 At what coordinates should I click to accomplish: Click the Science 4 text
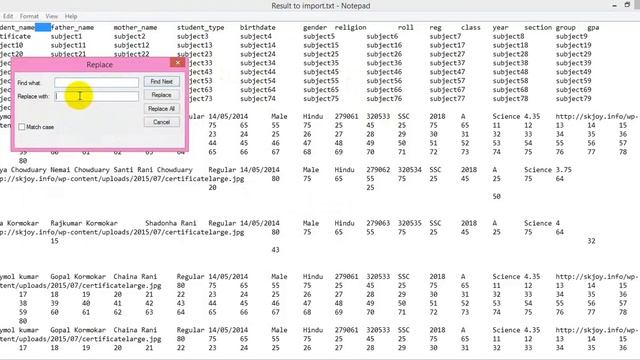542,223
